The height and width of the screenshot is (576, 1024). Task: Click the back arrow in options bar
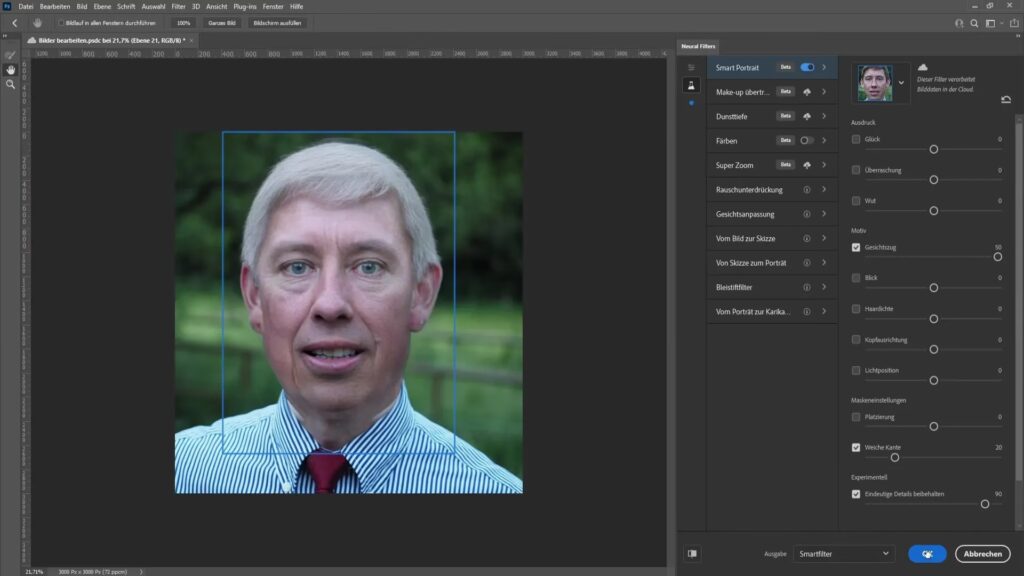(14, 22)
